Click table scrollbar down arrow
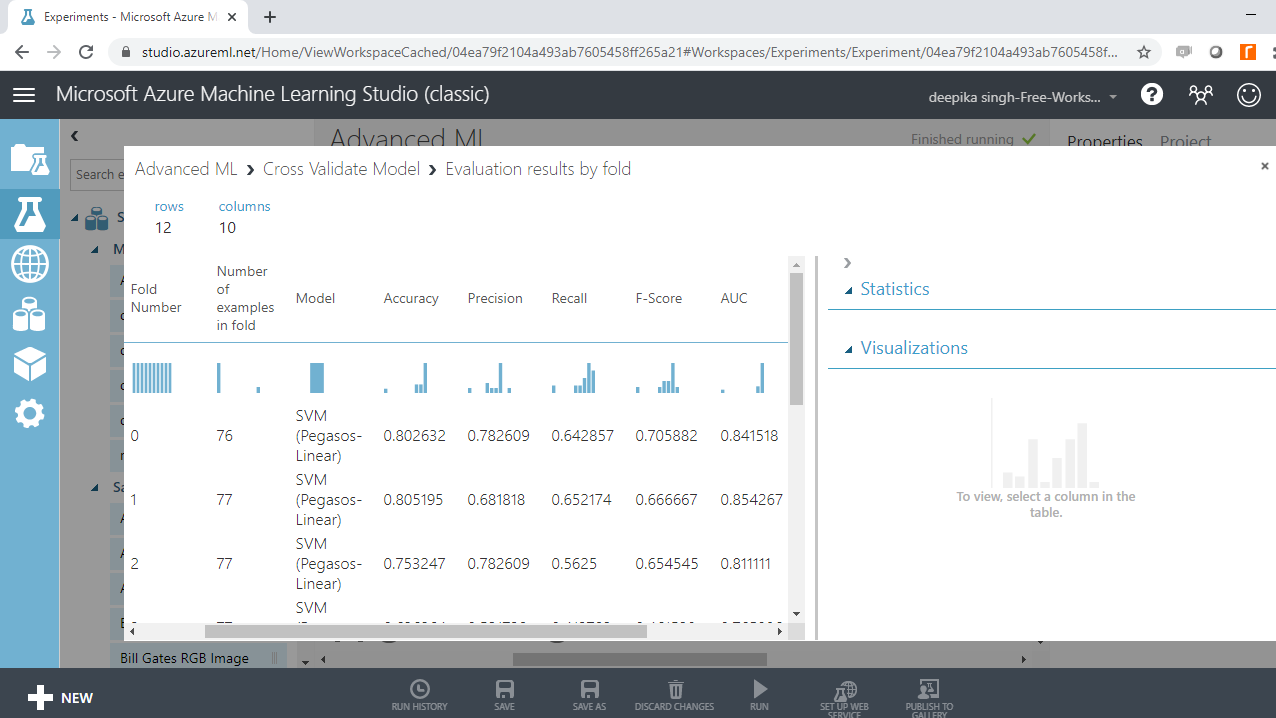Image resolution: width=1276 pixels, height=718 pixels. pyautogui.click(x=797, y=613)
